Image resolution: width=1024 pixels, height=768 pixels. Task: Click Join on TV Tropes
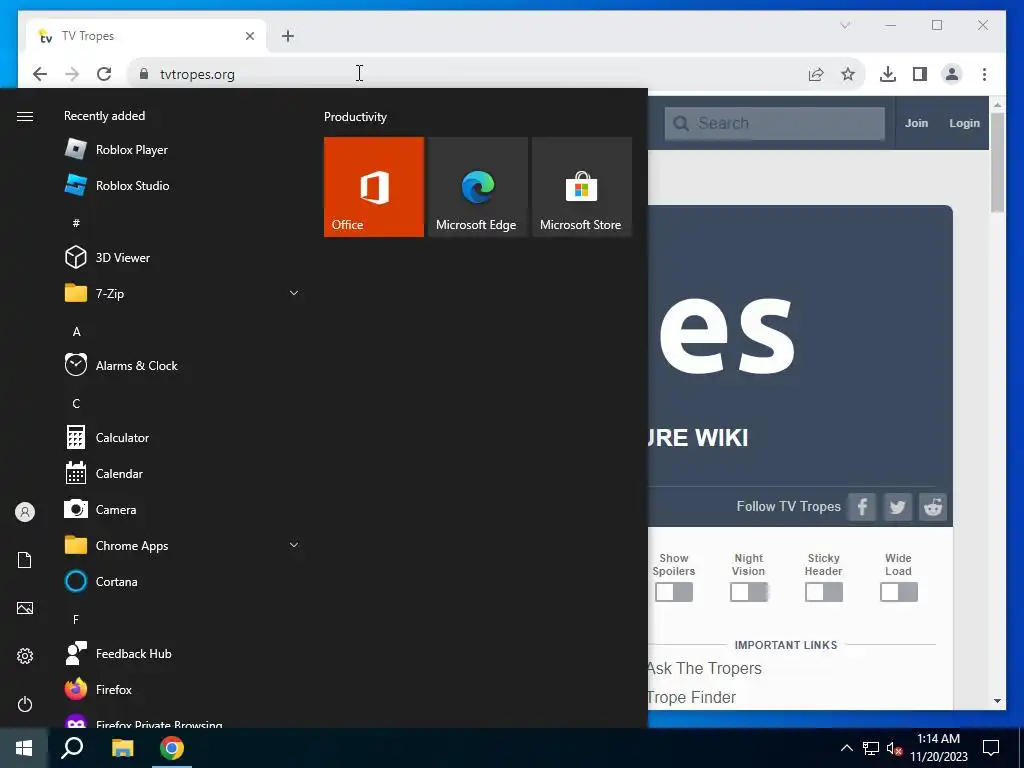(x=916, y=123)
